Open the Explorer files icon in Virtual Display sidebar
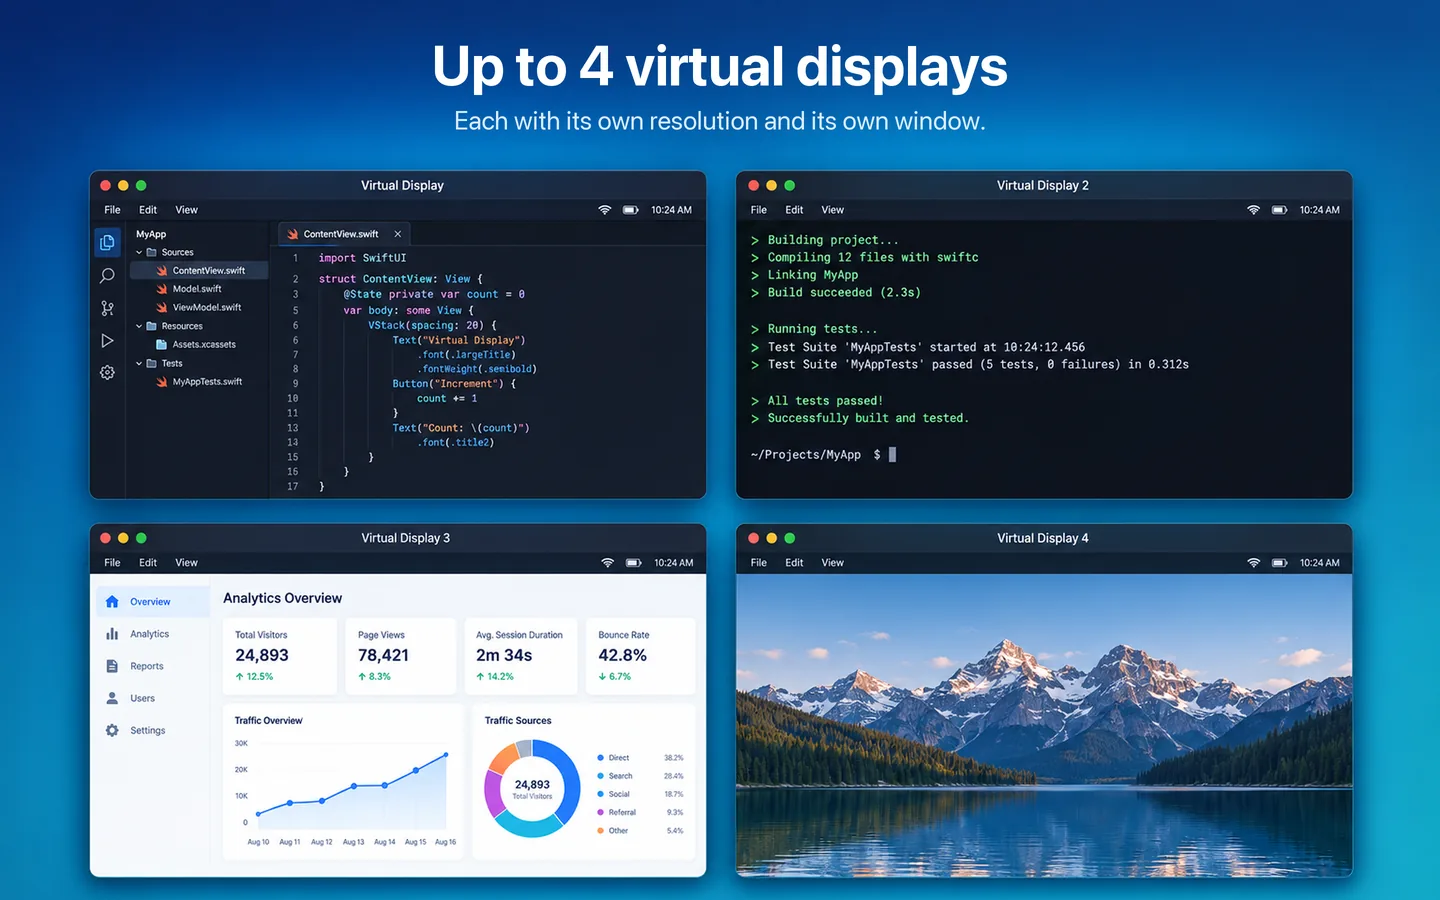1440x900 pixels. [107, 242]
